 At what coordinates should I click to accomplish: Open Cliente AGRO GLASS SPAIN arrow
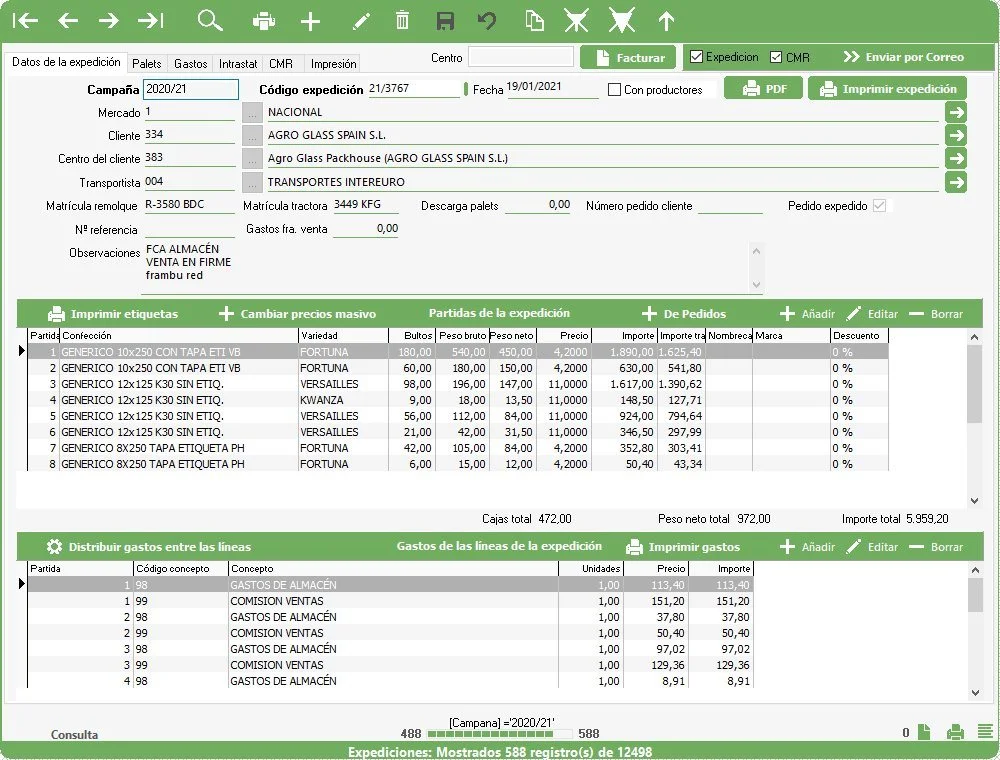click(x=956, y=135)
